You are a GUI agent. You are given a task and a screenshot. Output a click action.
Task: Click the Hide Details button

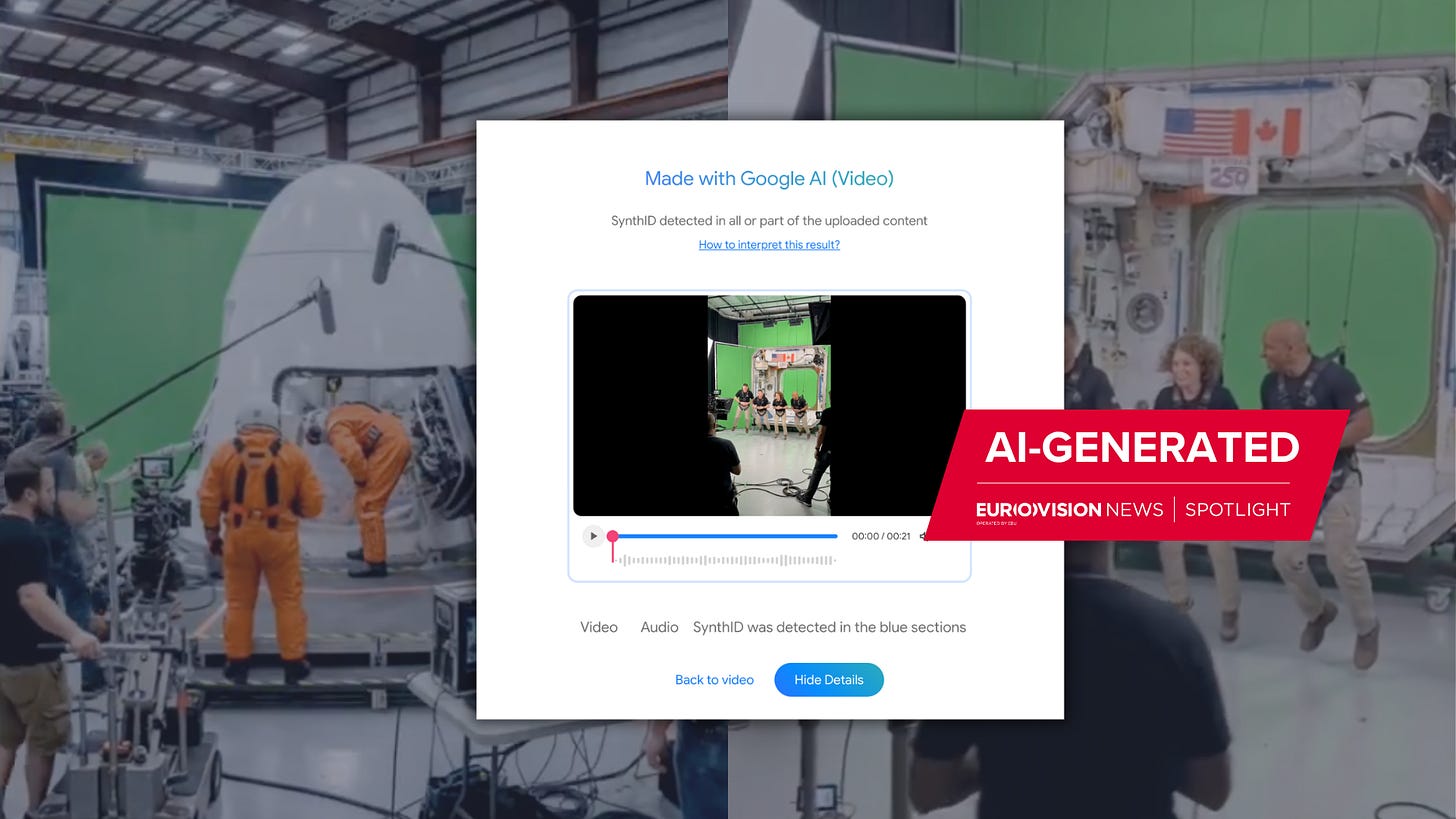pos(829,680)
